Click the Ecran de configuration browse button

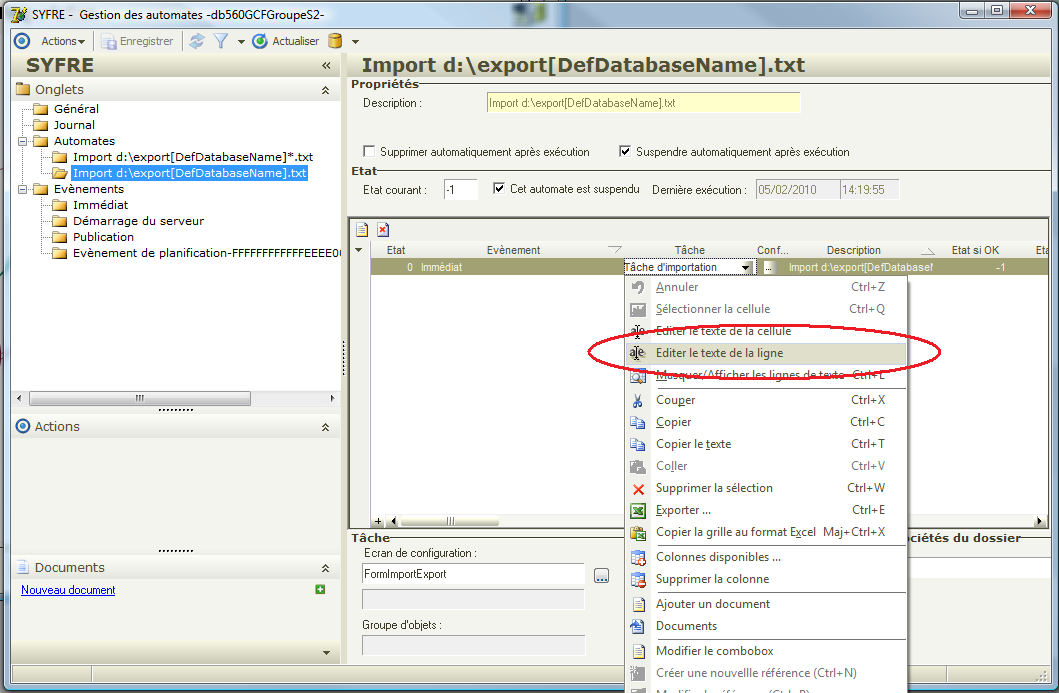(x=601, y=575)
